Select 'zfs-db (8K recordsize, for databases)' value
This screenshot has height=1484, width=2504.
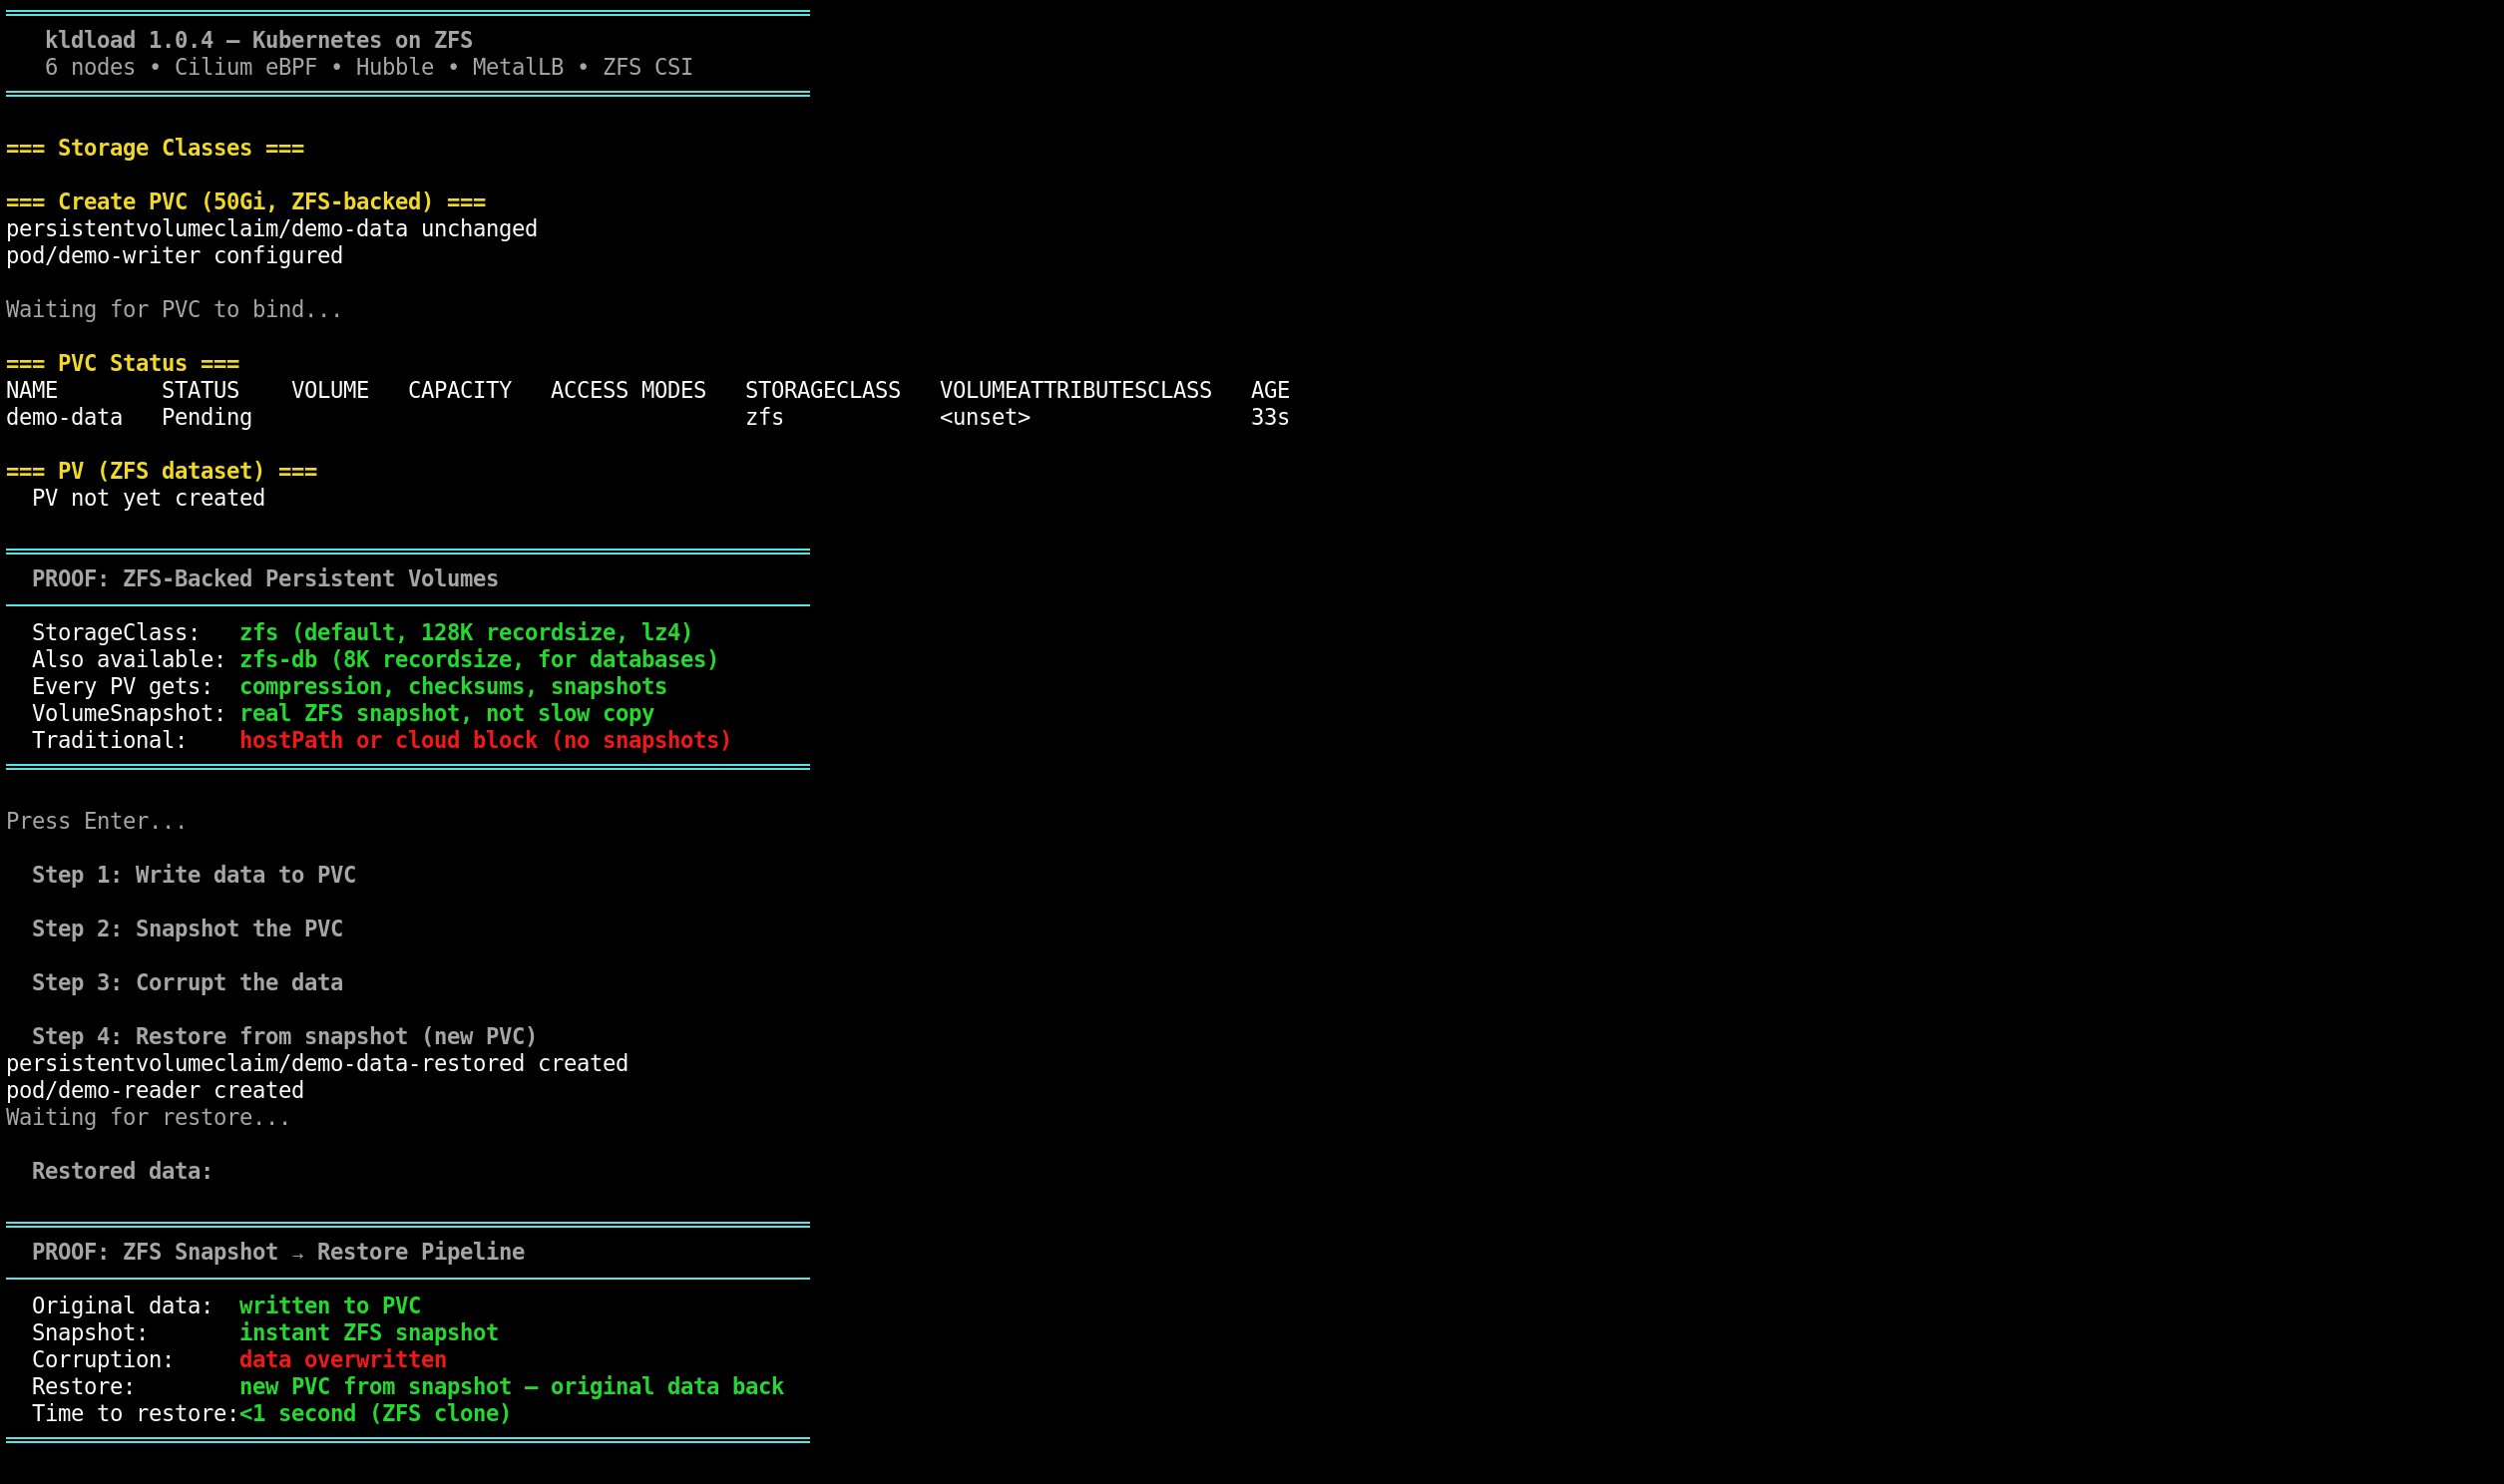(479, 661)
